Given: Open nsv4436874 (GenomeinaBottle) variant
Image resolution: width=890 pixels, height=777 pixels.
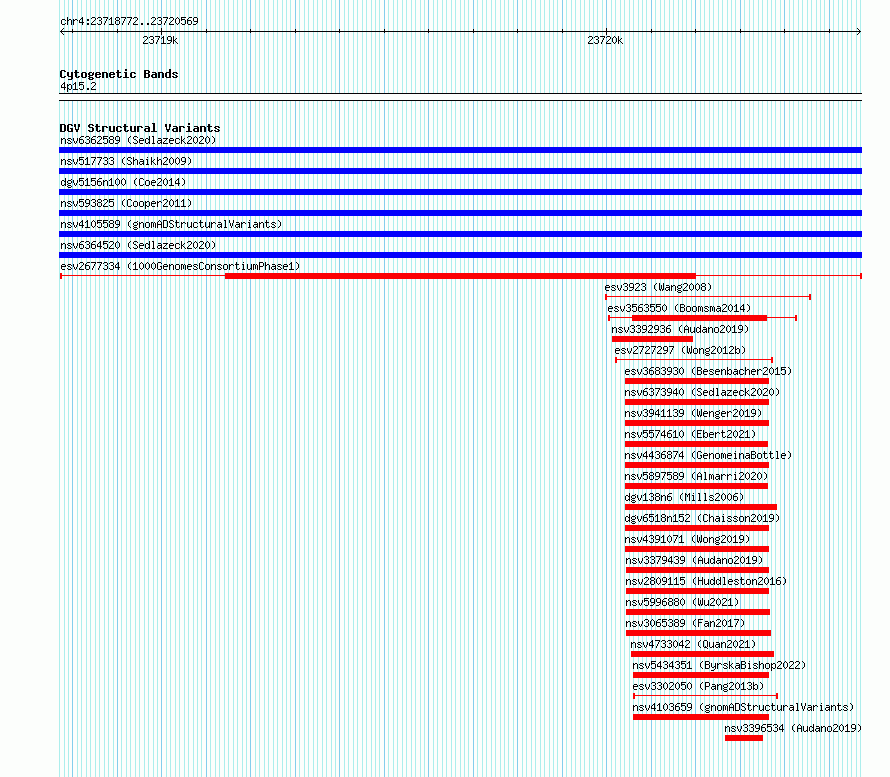Looking at the screenshot, I should point(708,455).
